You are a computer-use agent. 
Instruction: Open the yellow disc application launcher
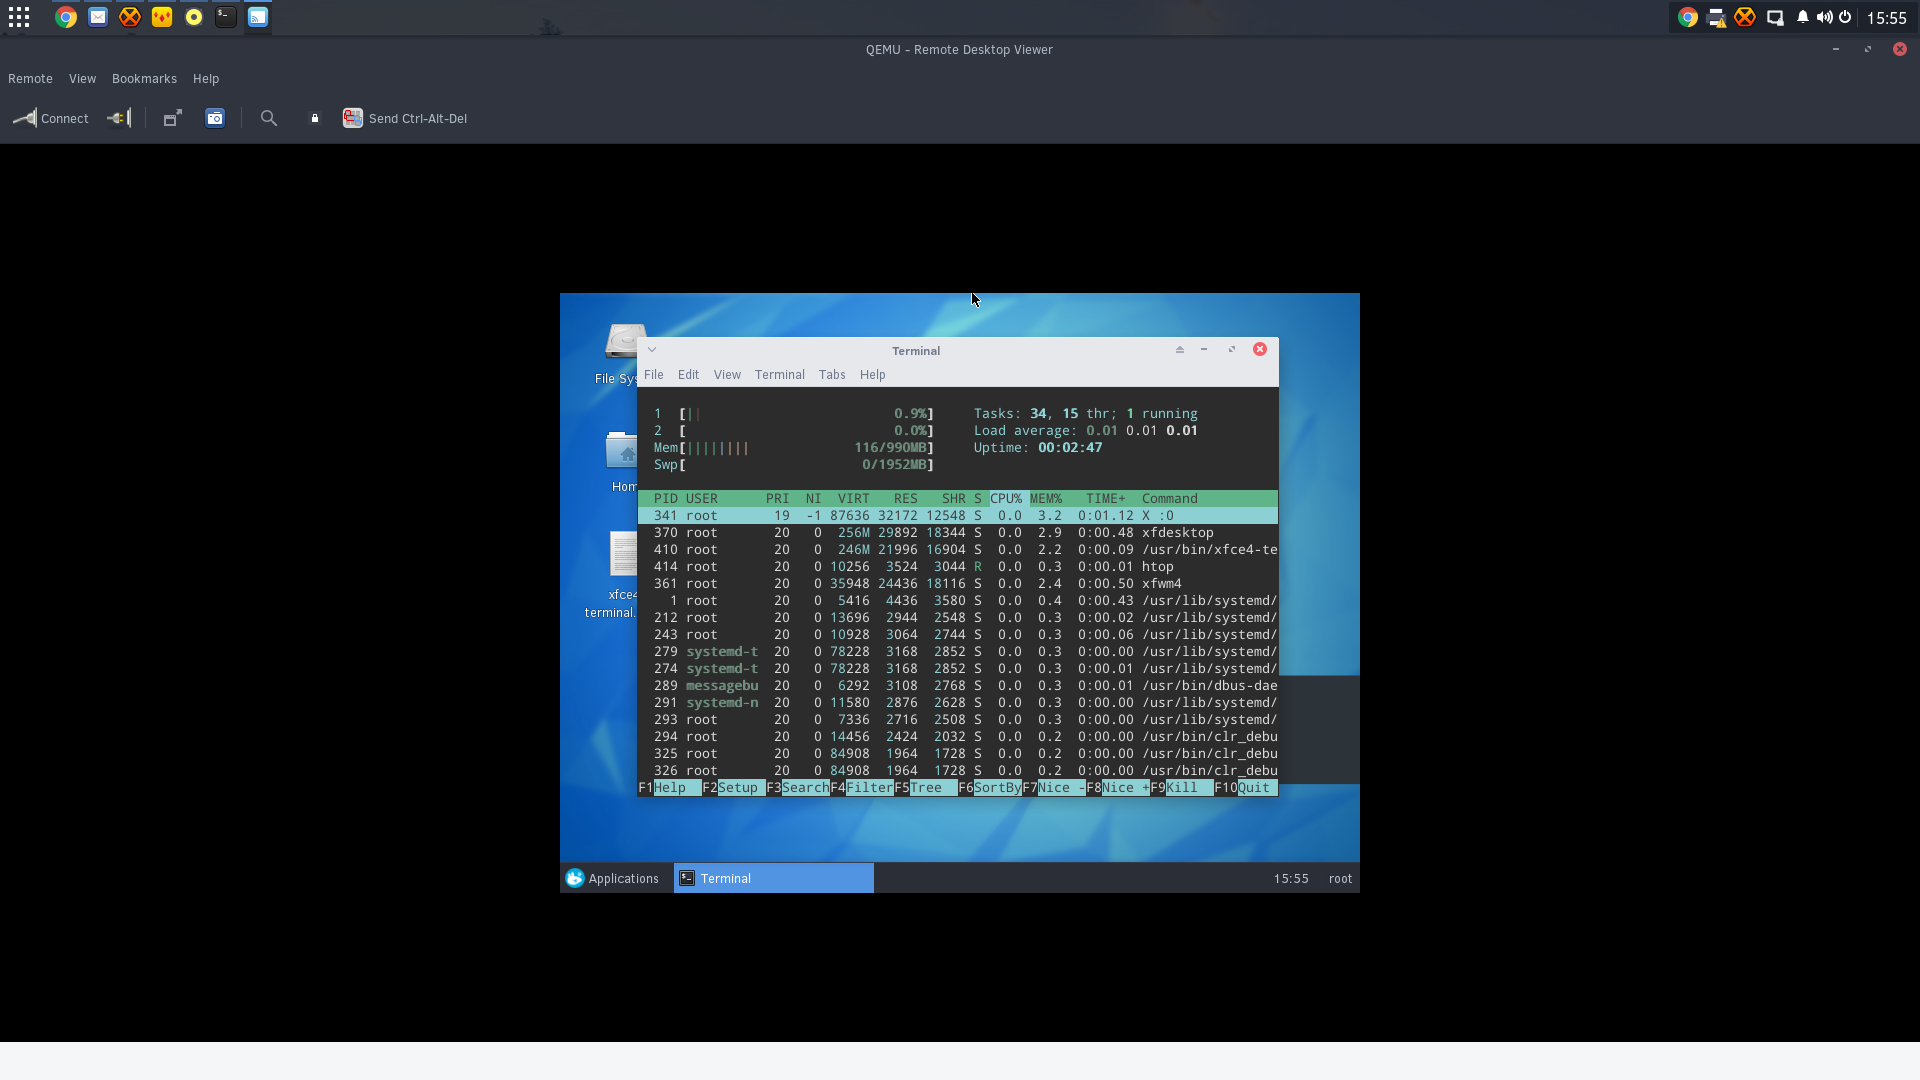click(194, 17)
